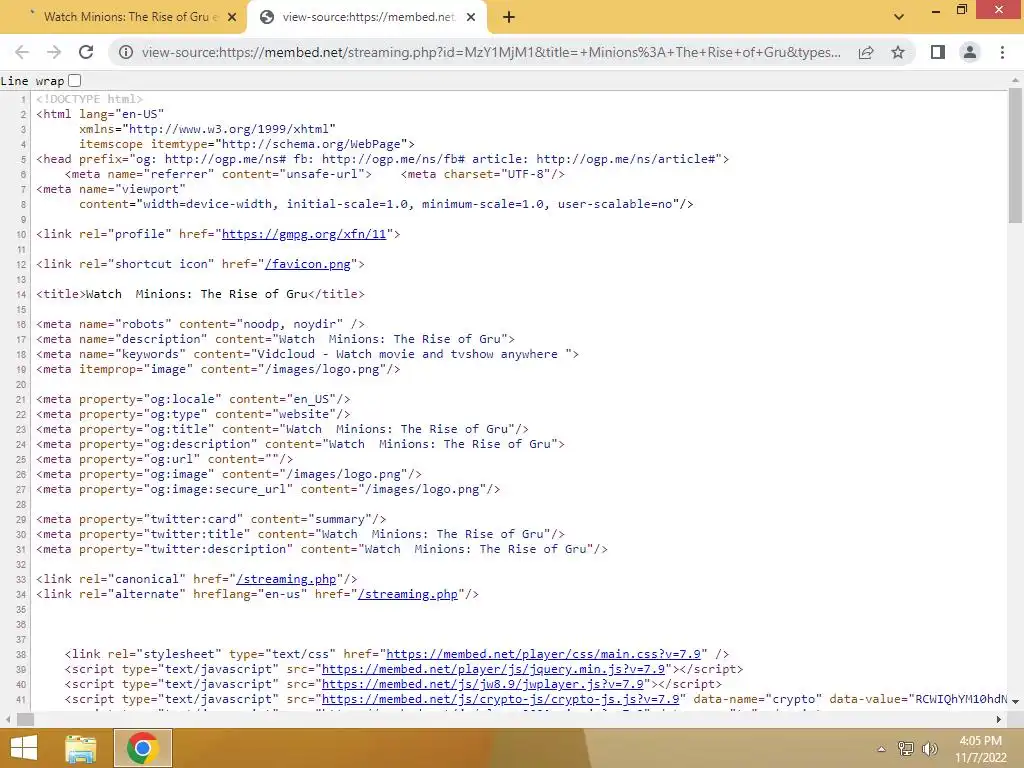Click the horizontal scrollbar thumb

[x=25, y=720]
